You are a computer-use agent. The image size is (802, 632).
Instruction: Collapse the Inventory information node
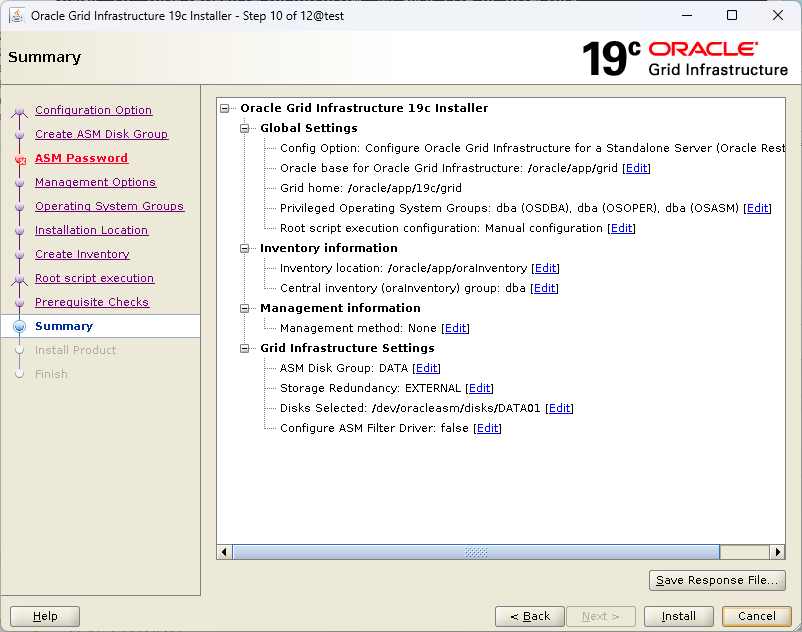(244, 249)
